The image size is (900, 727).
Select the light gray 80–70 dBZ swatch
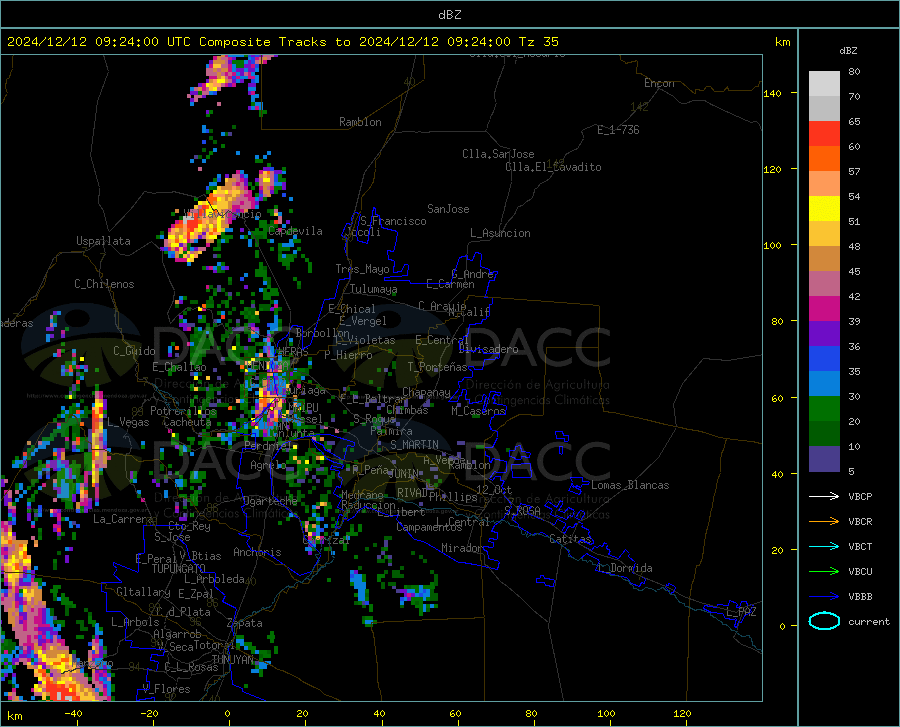click(824, 84)
